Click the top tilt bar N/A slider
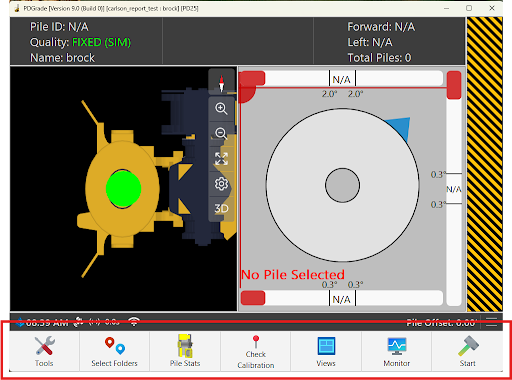This screenshot has width=512, height=380. tap(342, 78)
